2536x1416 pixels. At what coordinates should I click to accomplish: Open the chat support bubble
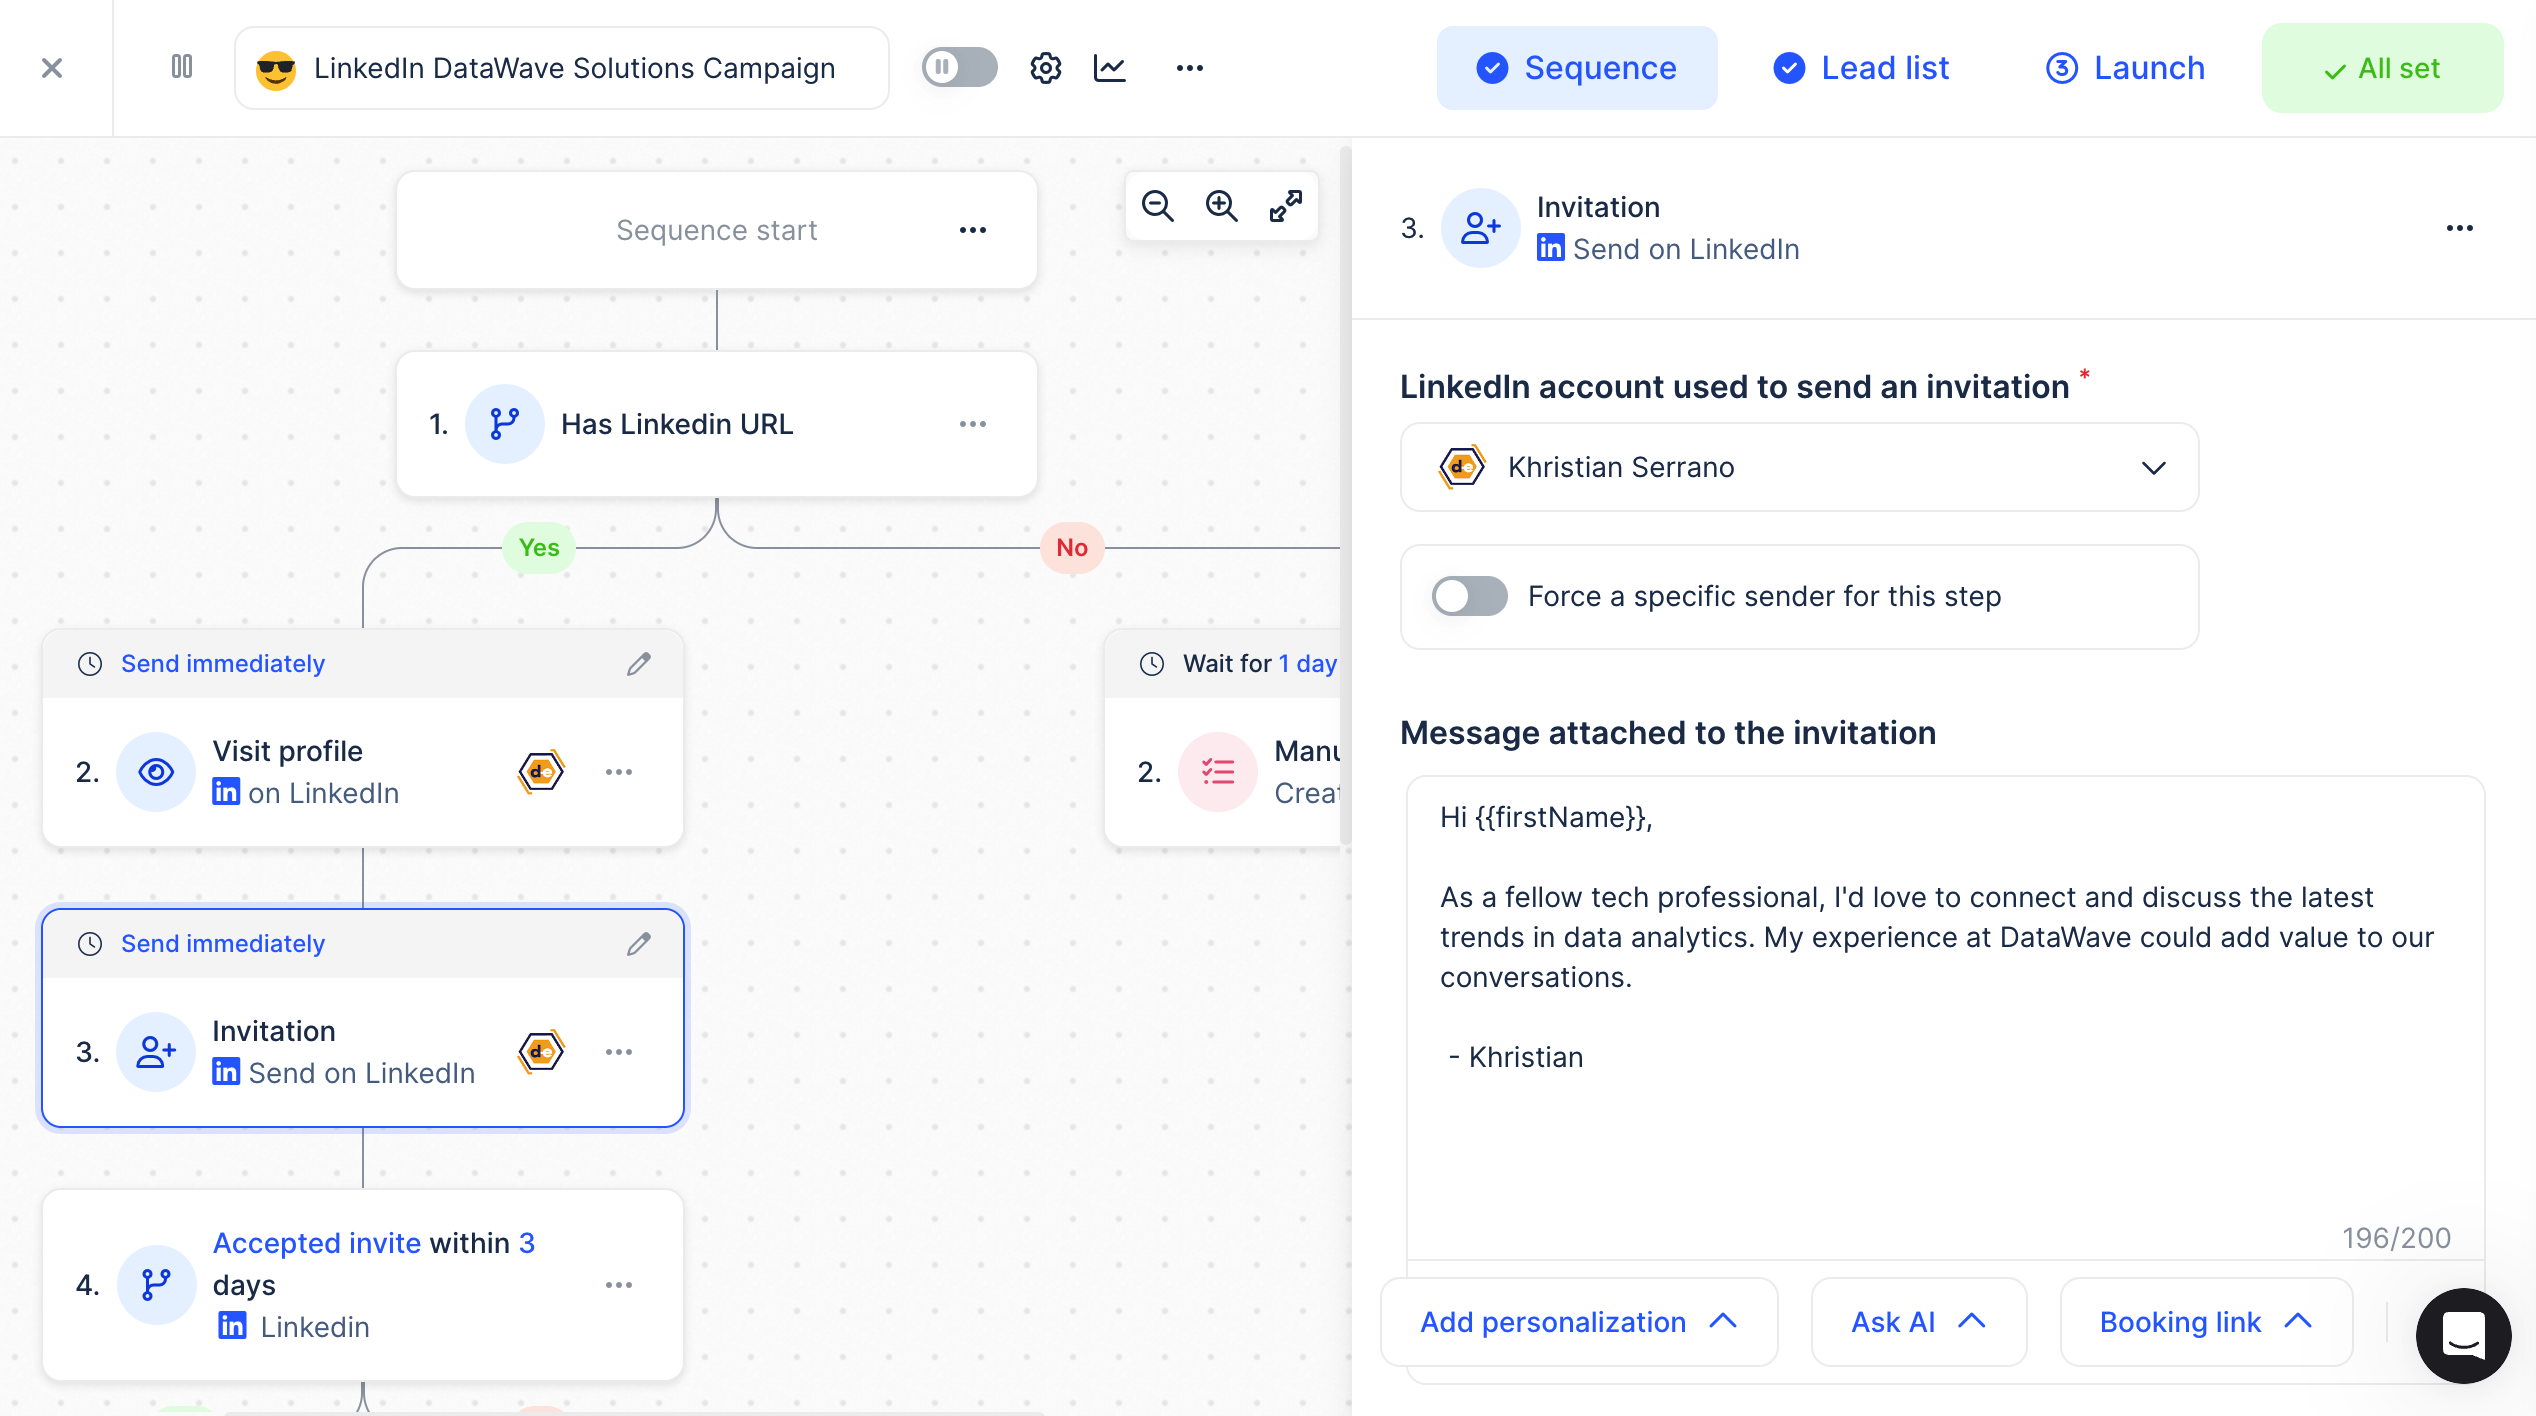click(2463, 1335)
